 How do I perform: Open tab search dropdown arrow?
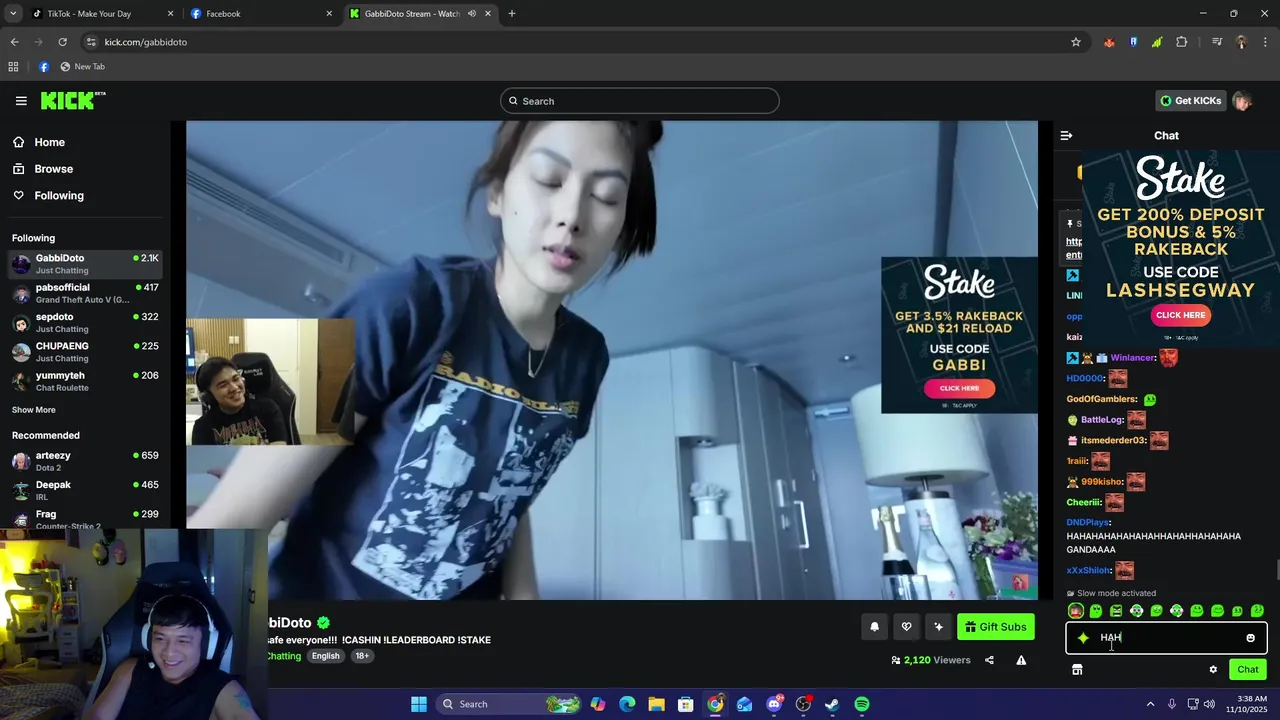(13, 14)
